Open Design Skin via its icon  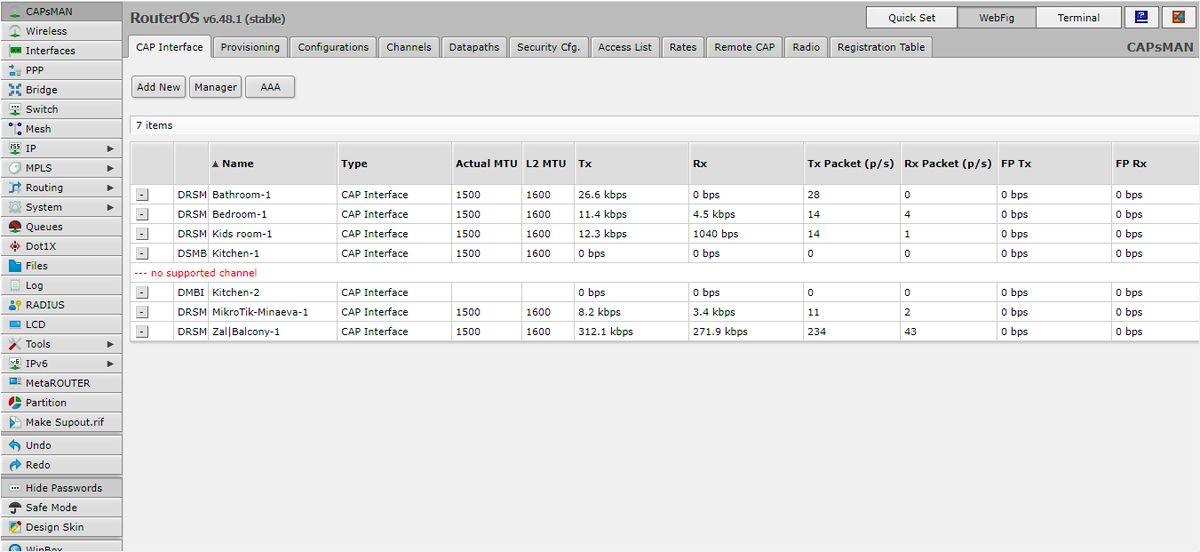(15, 527)
